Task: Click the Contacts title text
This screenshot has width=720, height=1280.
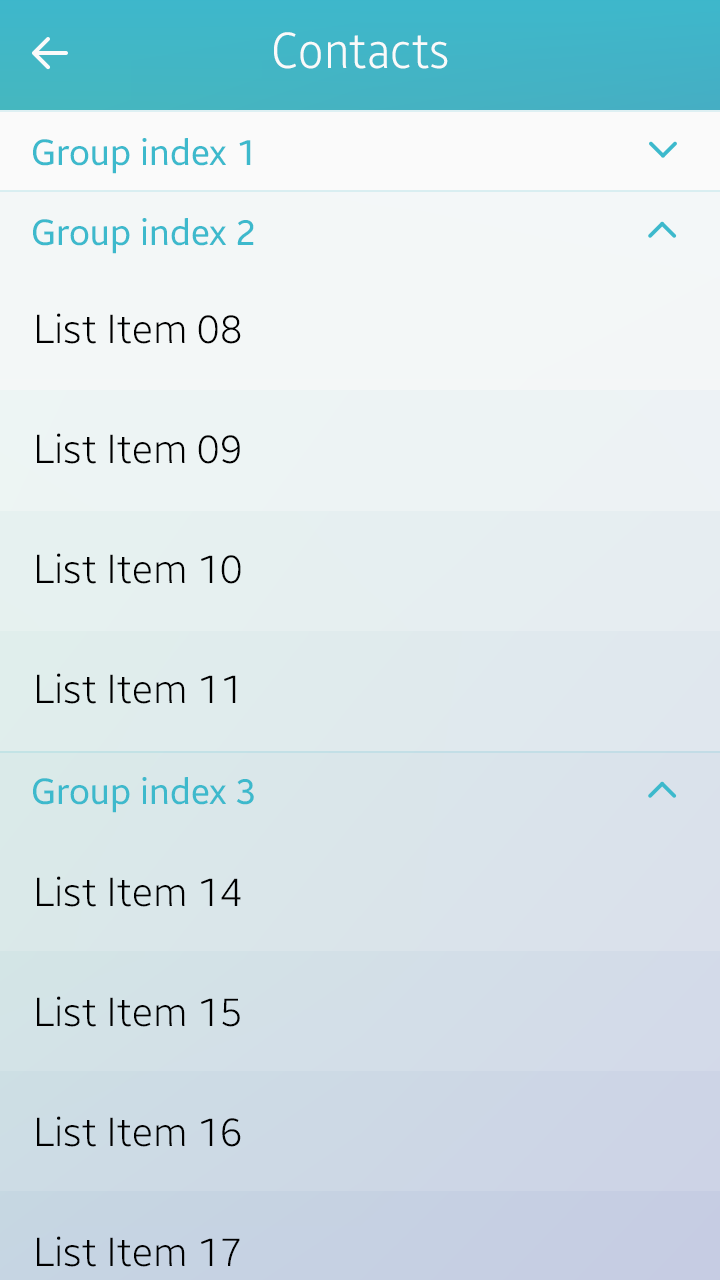Action: 360,52
